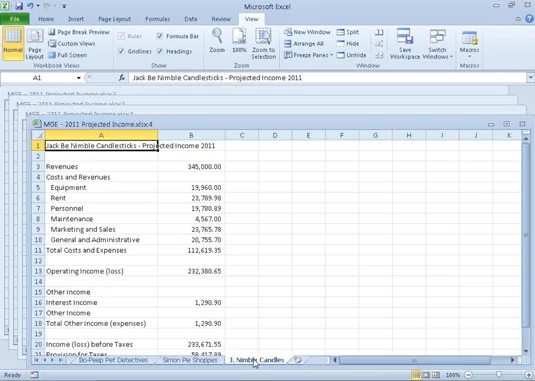
Task: Click the zoom out minus button
Action: 469,375
